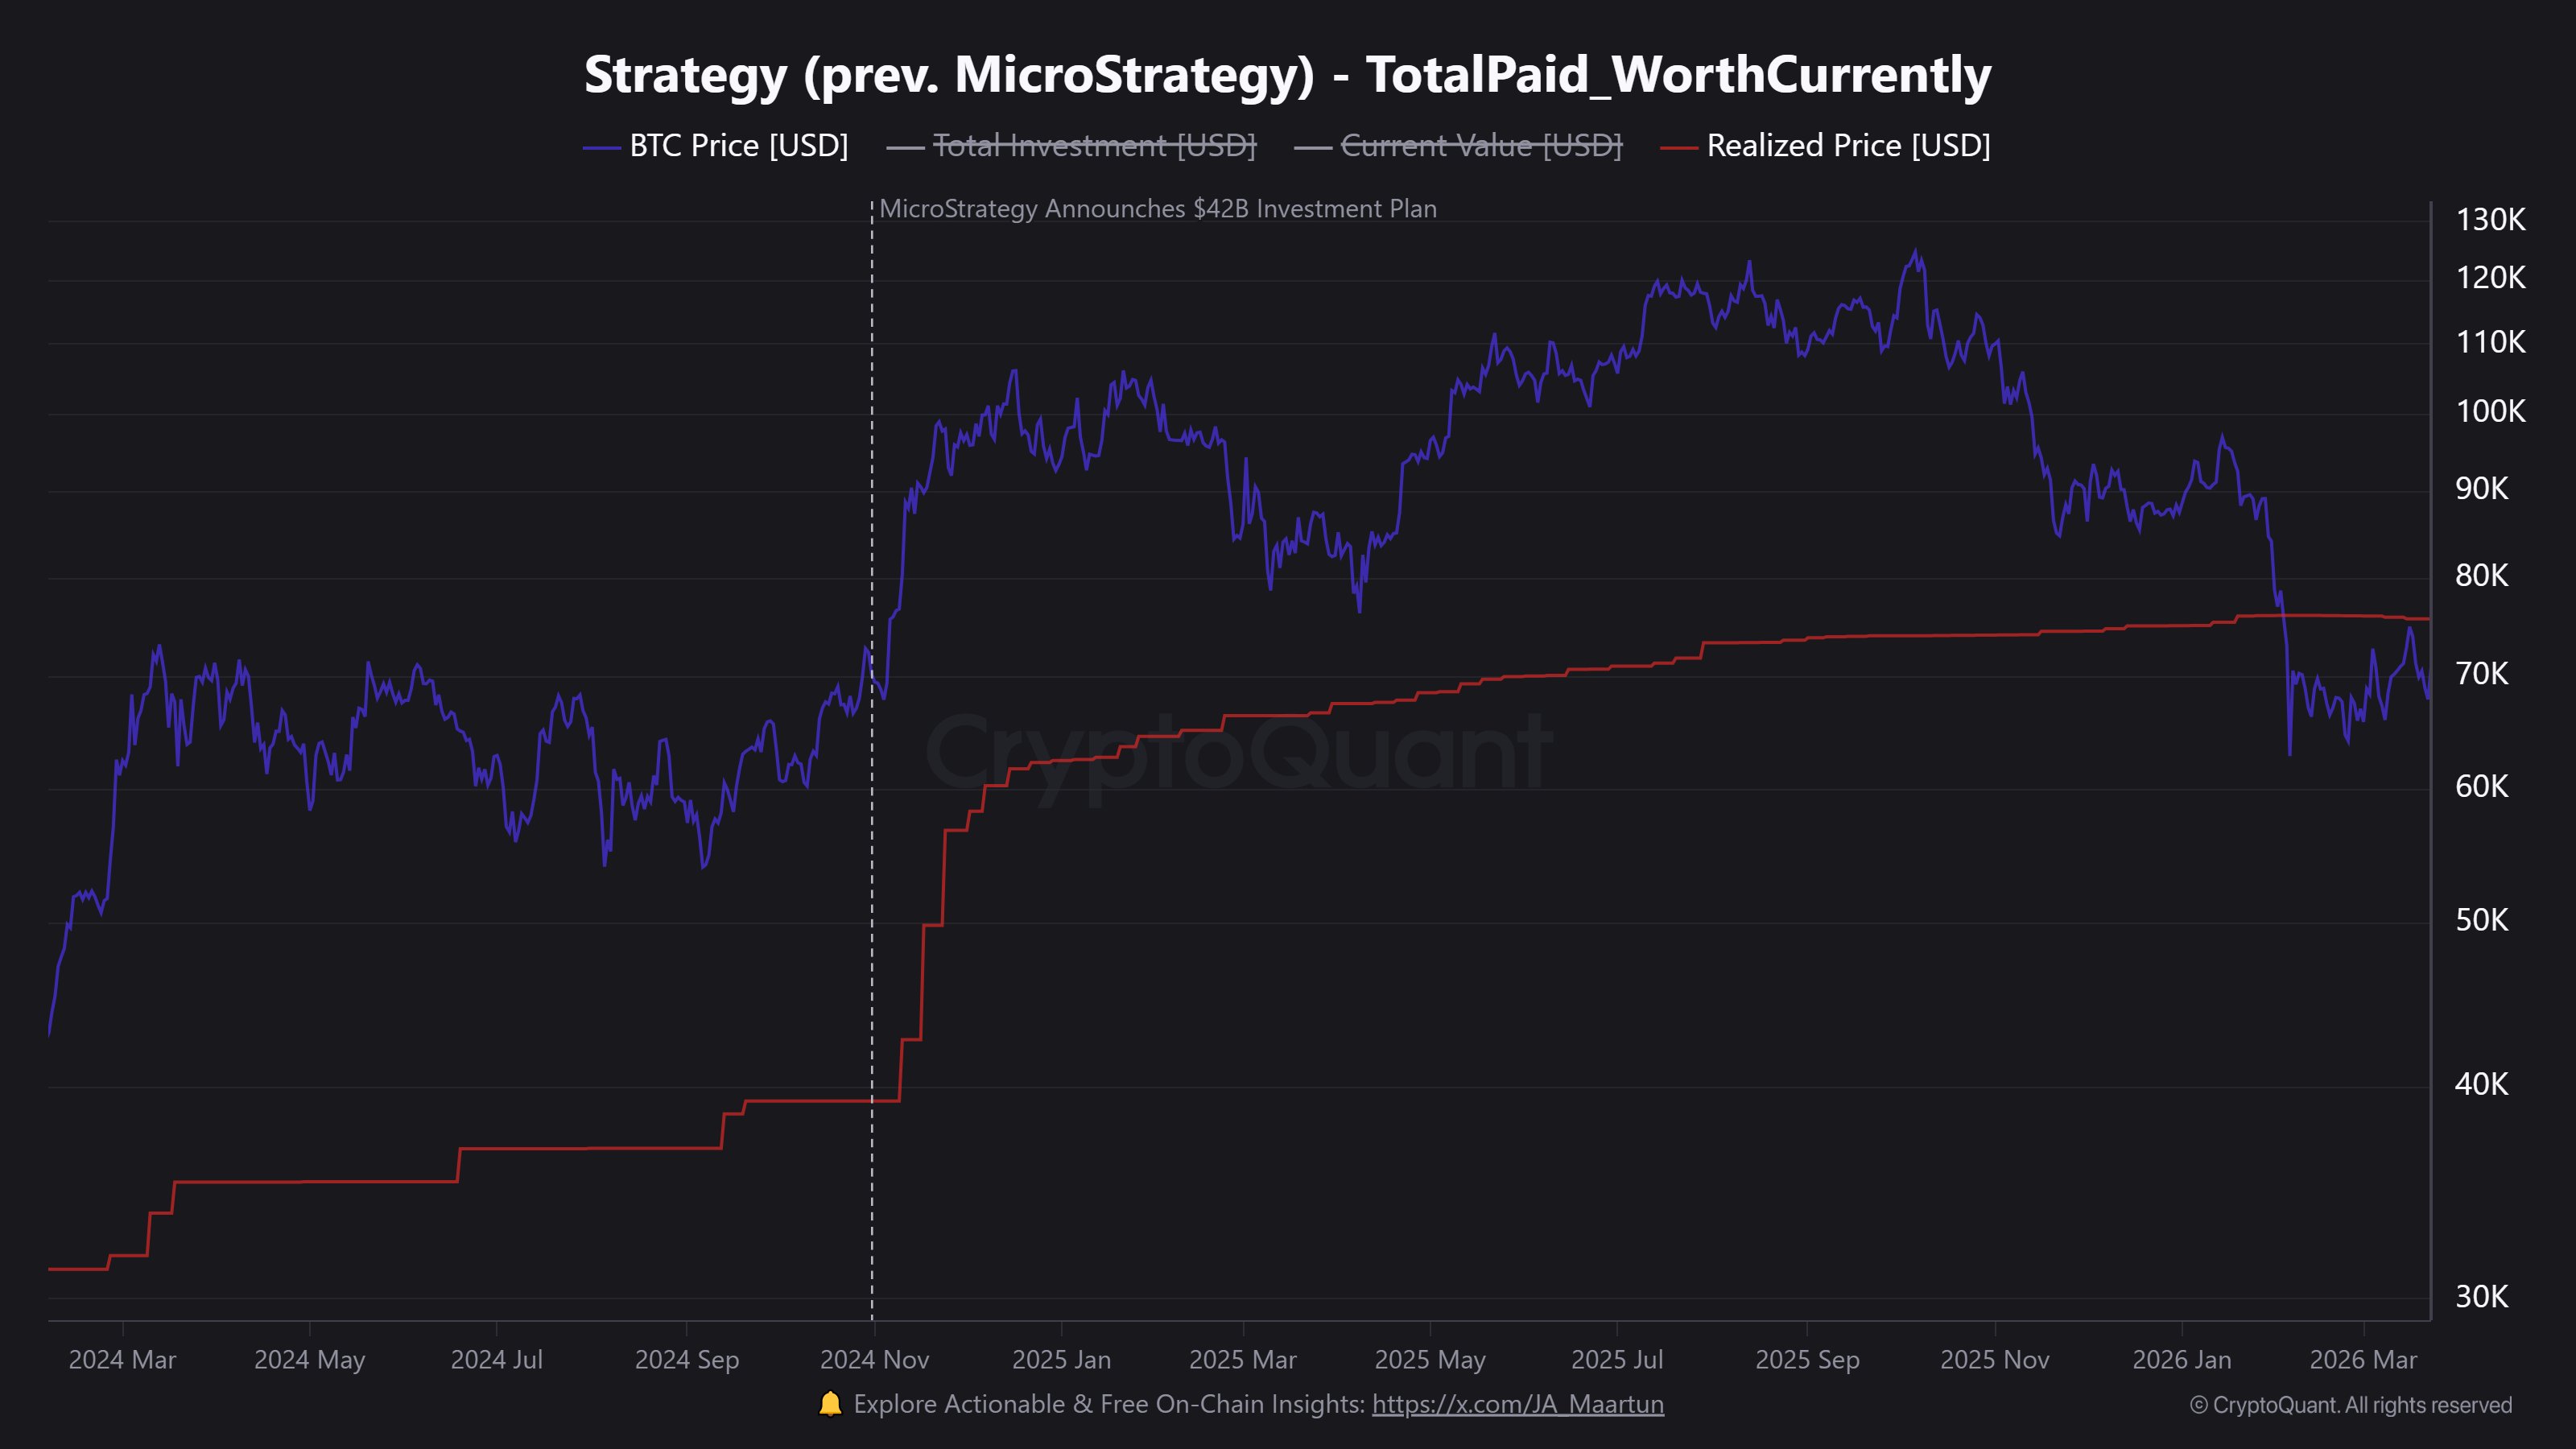Open the x.com/JA_Maartun link
Image resolution: width=2576 pixels, height=1449 pixels.
point(1518,1404)
